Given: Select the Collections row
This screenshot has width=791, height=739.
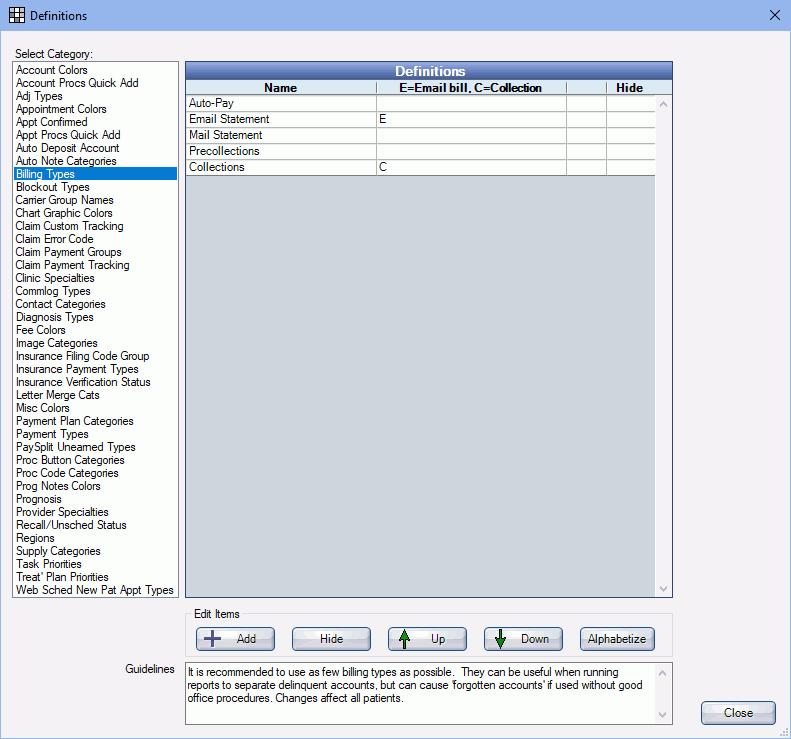Looking at the screenshot, I should tap(421, 167).
